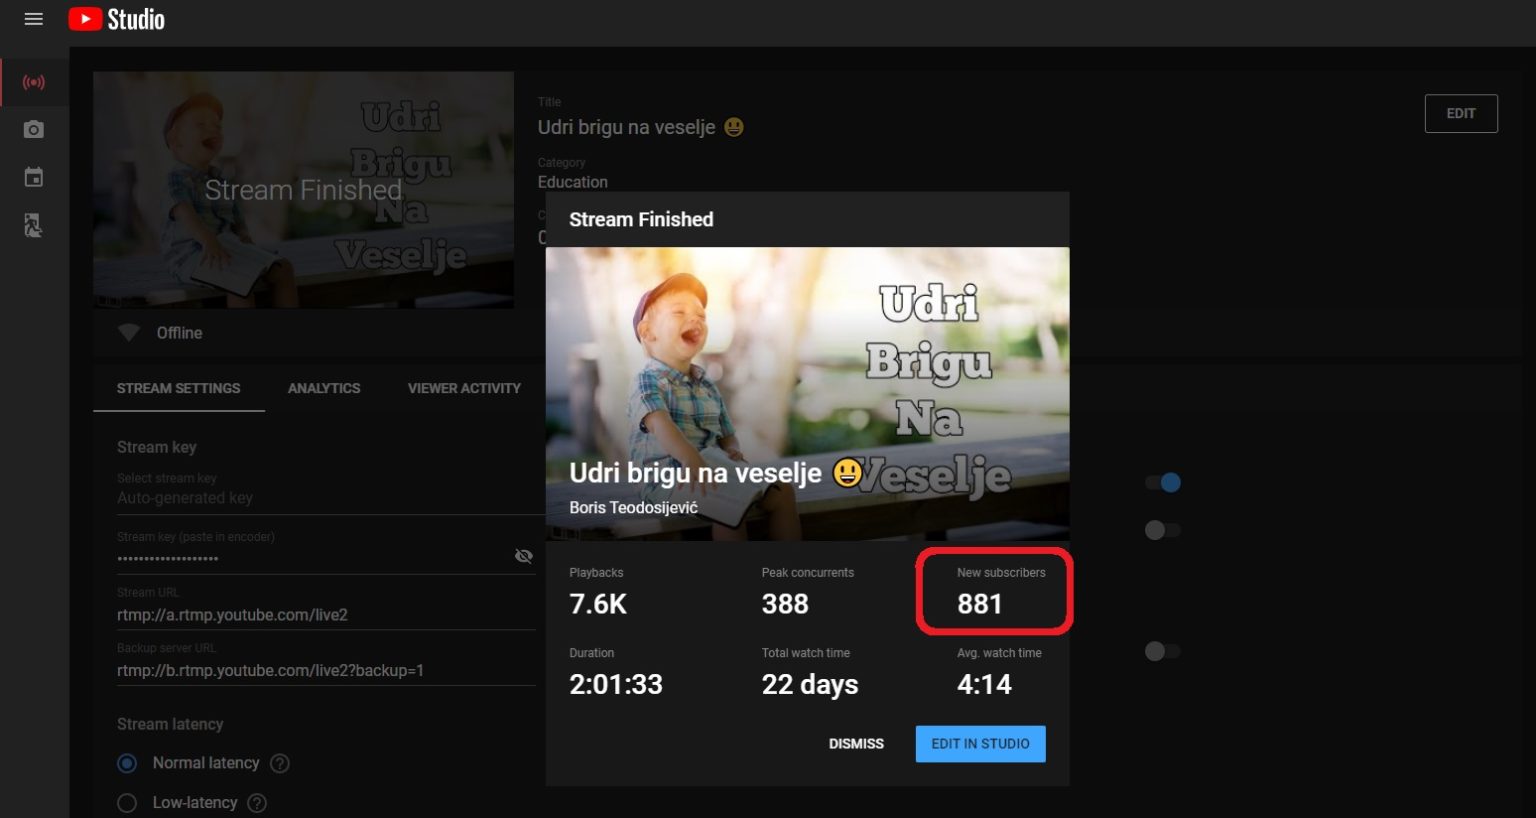
Task: Click the 'Education' category value
Action: pos(573,182)
